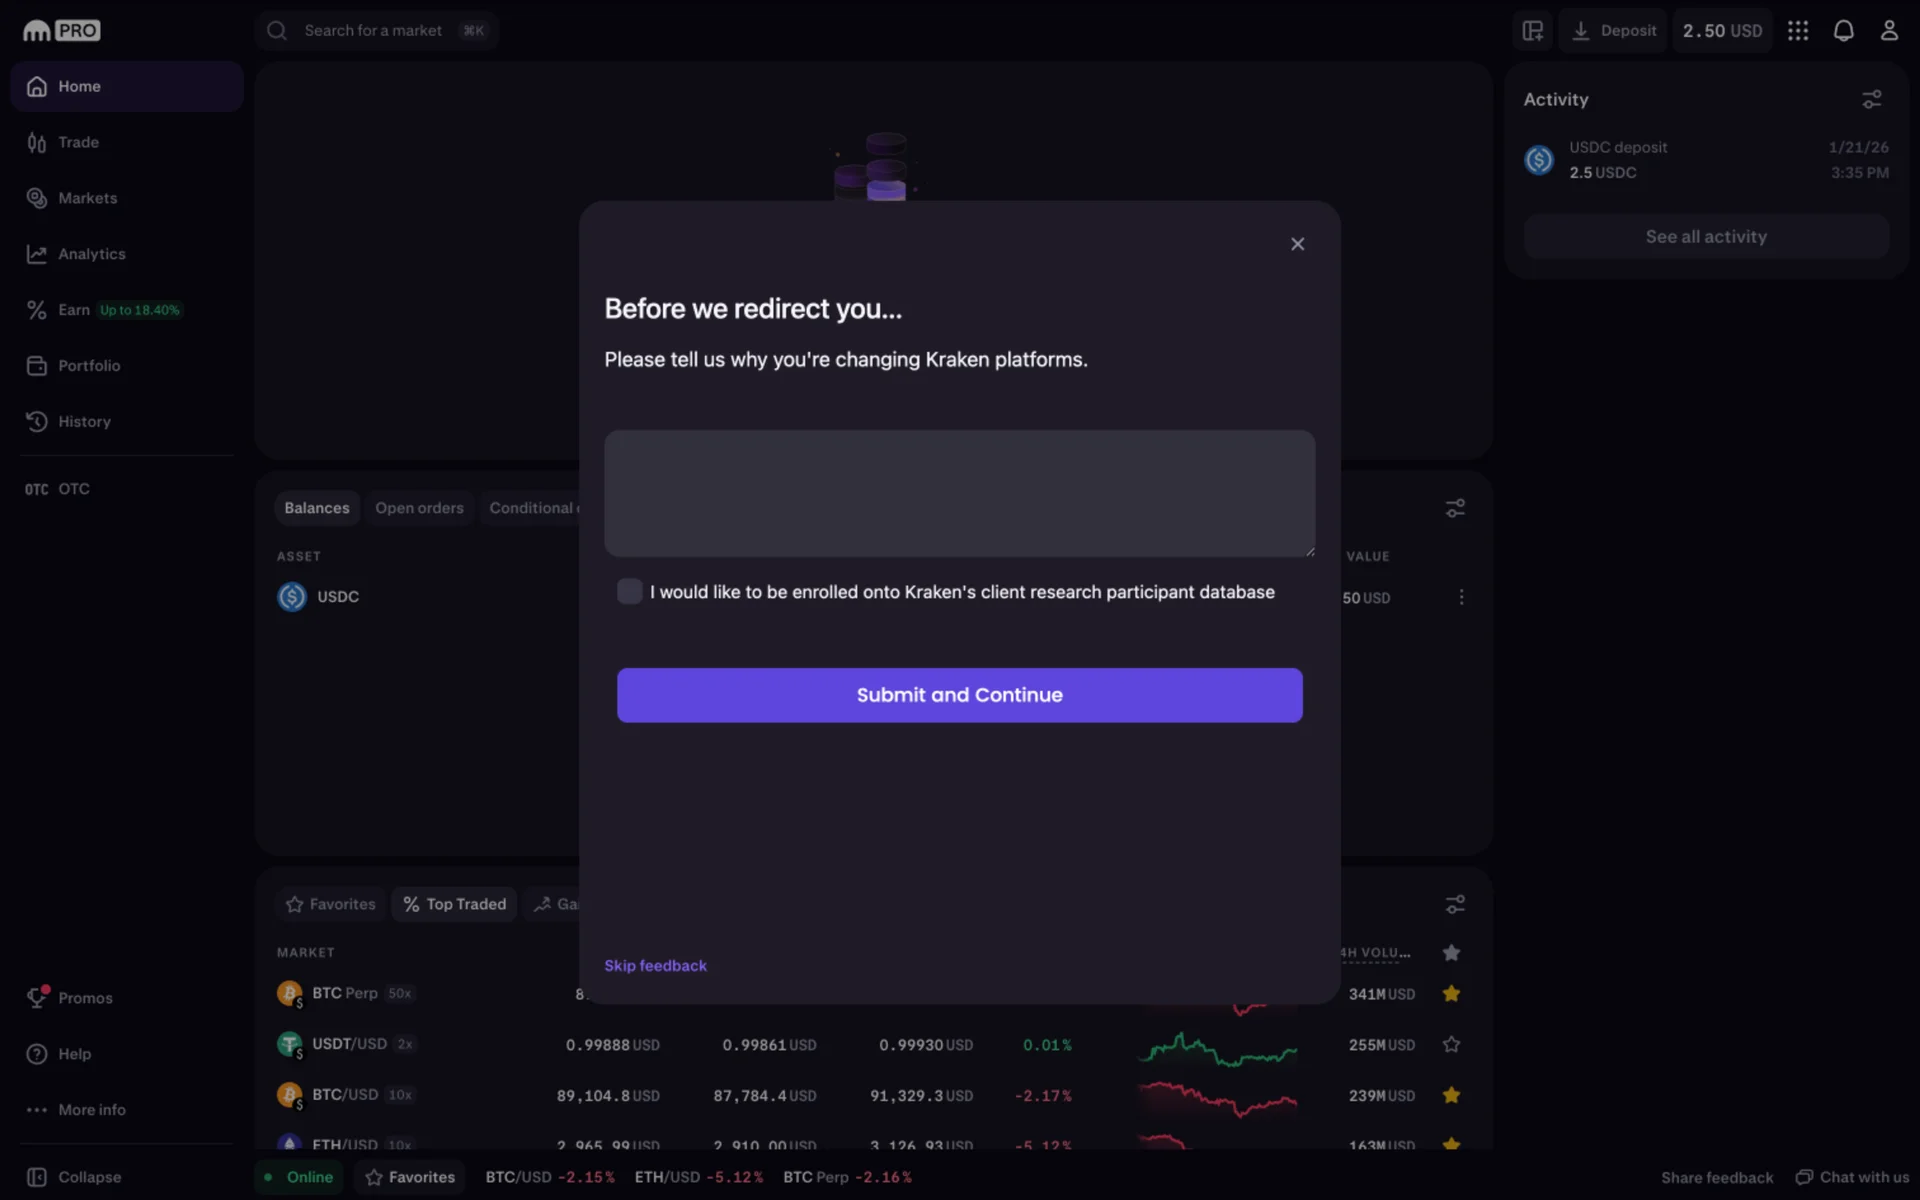The width and height of the screenshot is (1920, 1200).
Task: Close the redirect feedback dialog
Action: (x=1297, y=244)
